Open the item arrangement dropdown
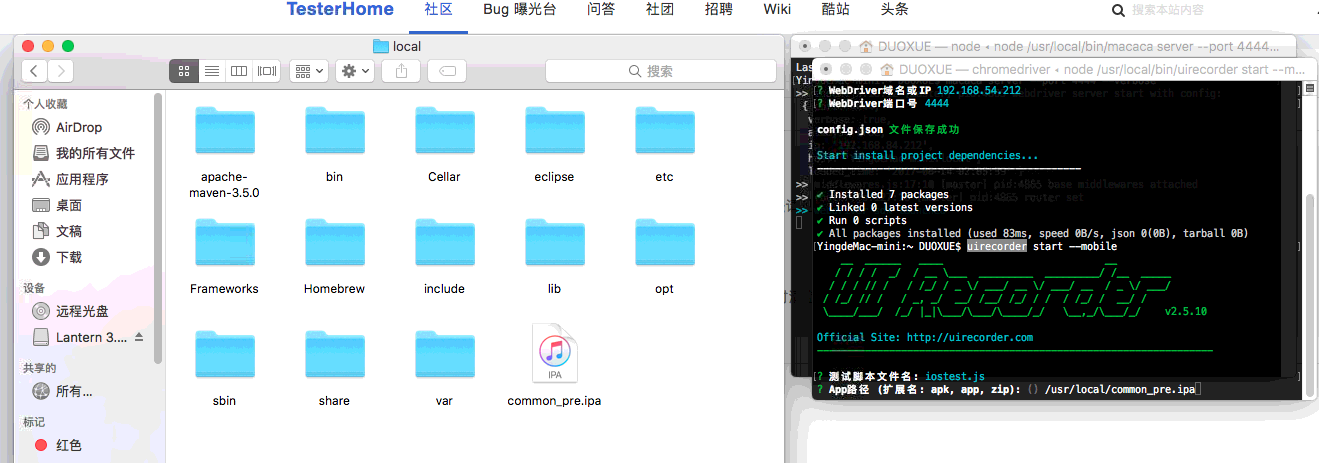1319x463 pixels. point(309,71)
